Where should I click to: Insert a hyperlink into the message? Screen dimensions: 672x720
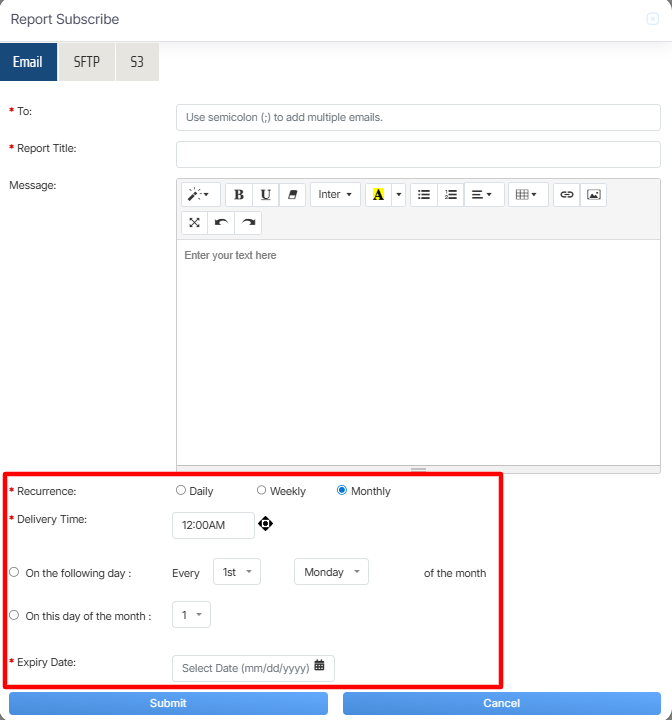[x=567, y=195]
